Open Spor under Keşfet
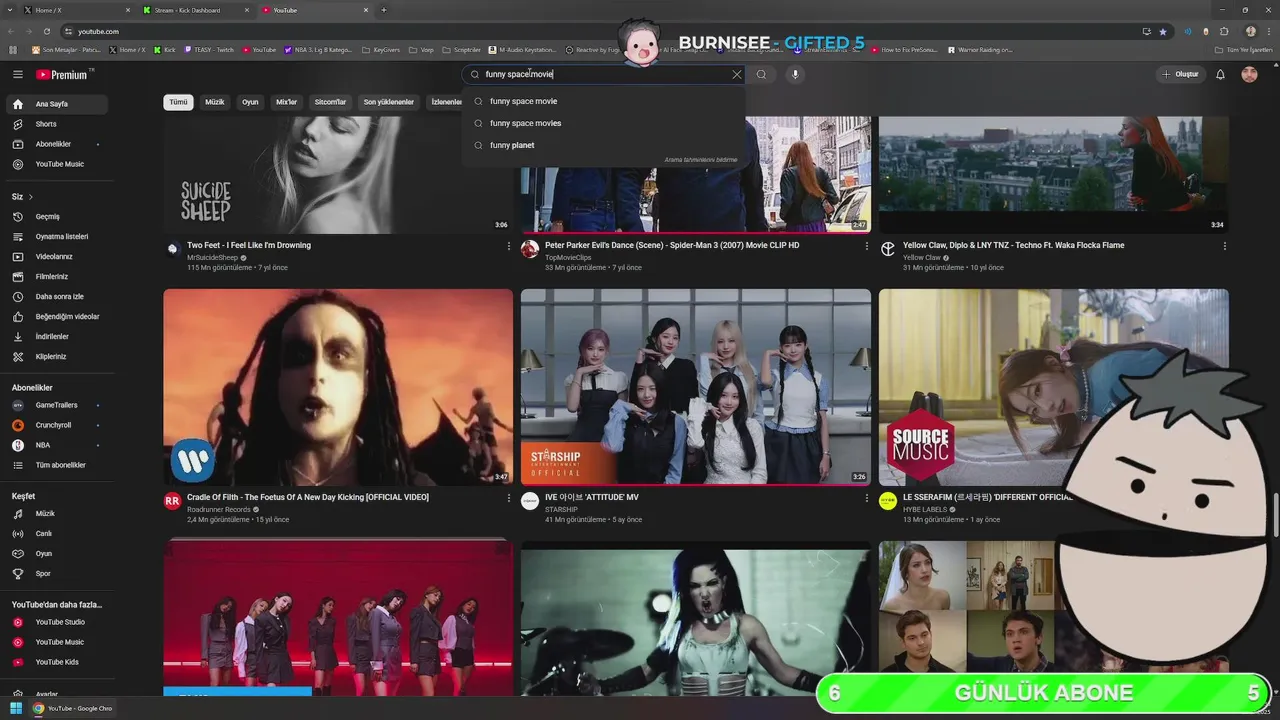The image size is (1280, 720). [x=56, y=574]
